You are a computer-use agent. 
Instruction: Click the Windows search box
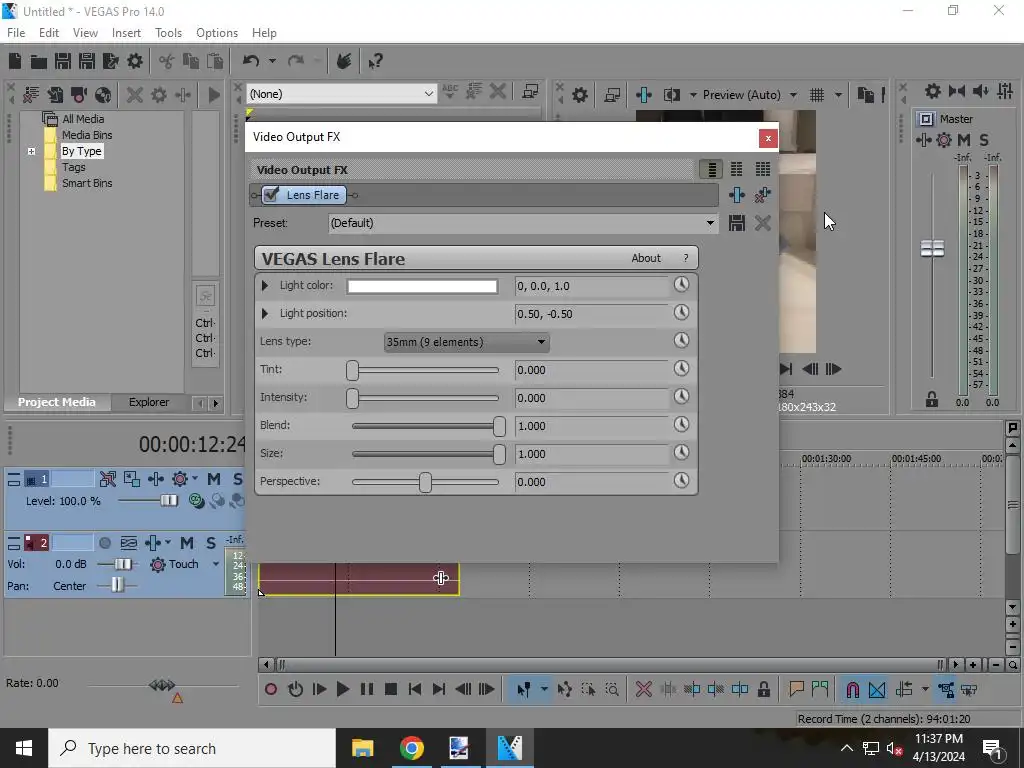click(x=192, y=748)
